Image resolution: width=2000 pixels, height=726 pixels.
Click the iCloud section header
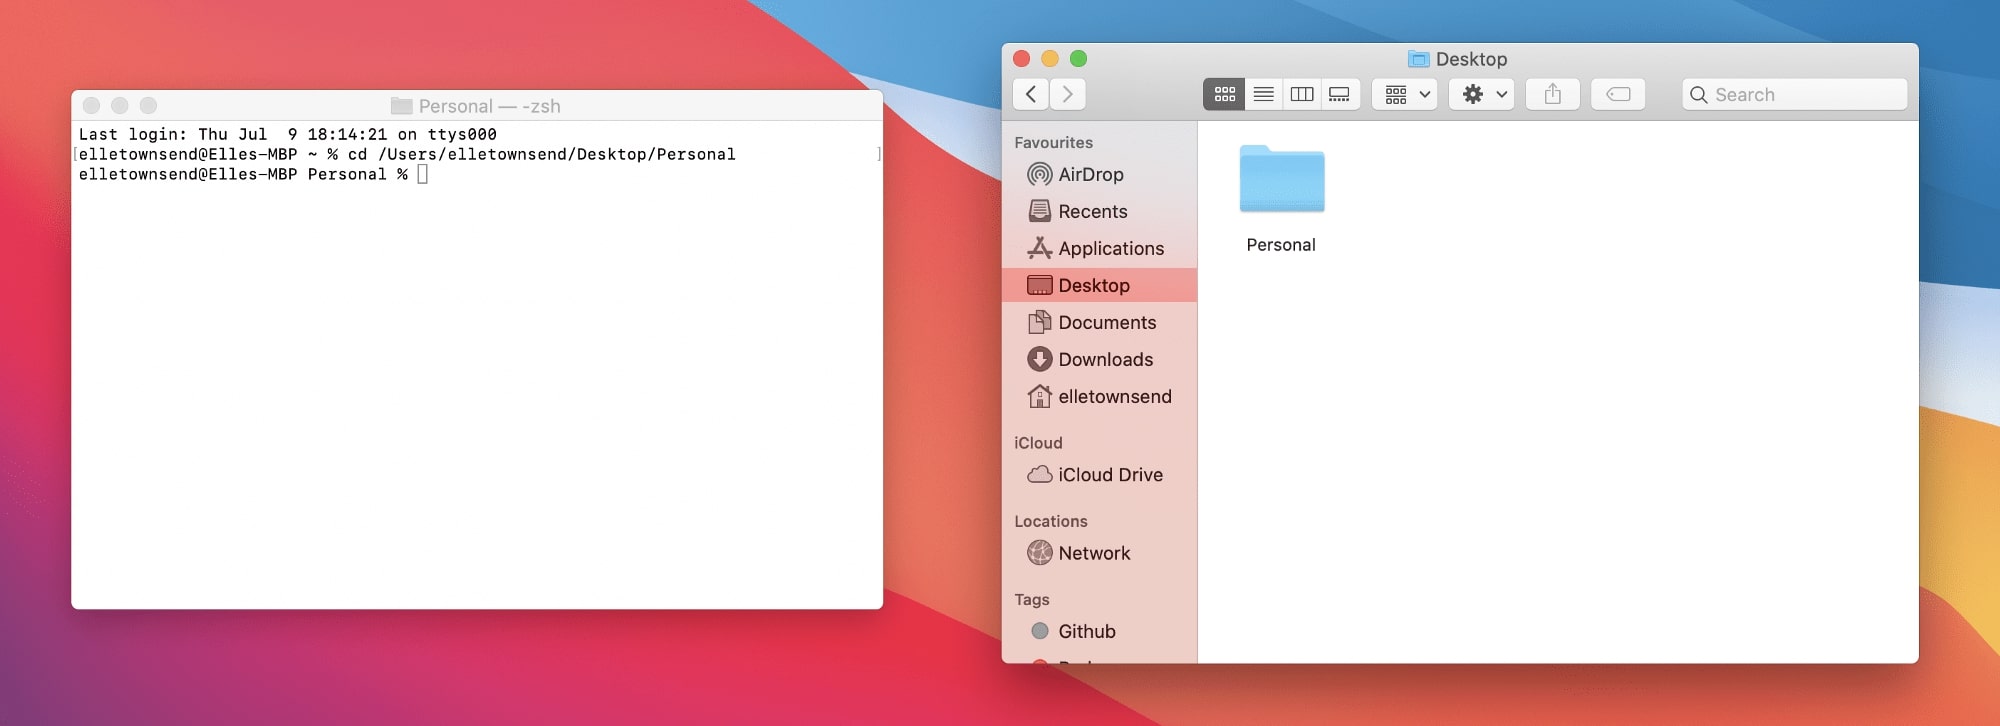coord(1038,443)
